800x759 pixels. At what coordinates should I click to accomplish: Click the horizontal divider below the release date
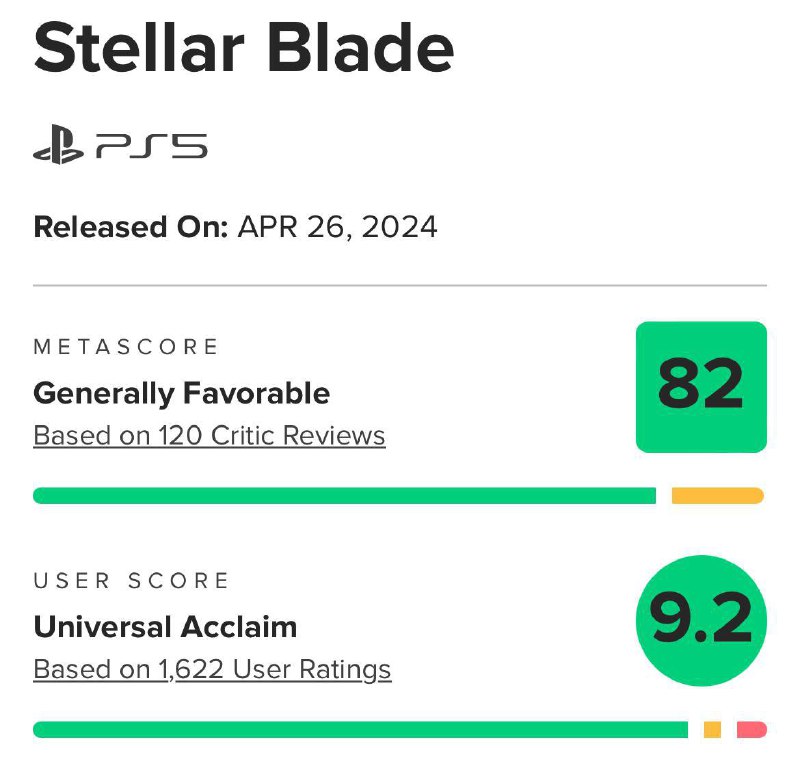coord(400,286)
